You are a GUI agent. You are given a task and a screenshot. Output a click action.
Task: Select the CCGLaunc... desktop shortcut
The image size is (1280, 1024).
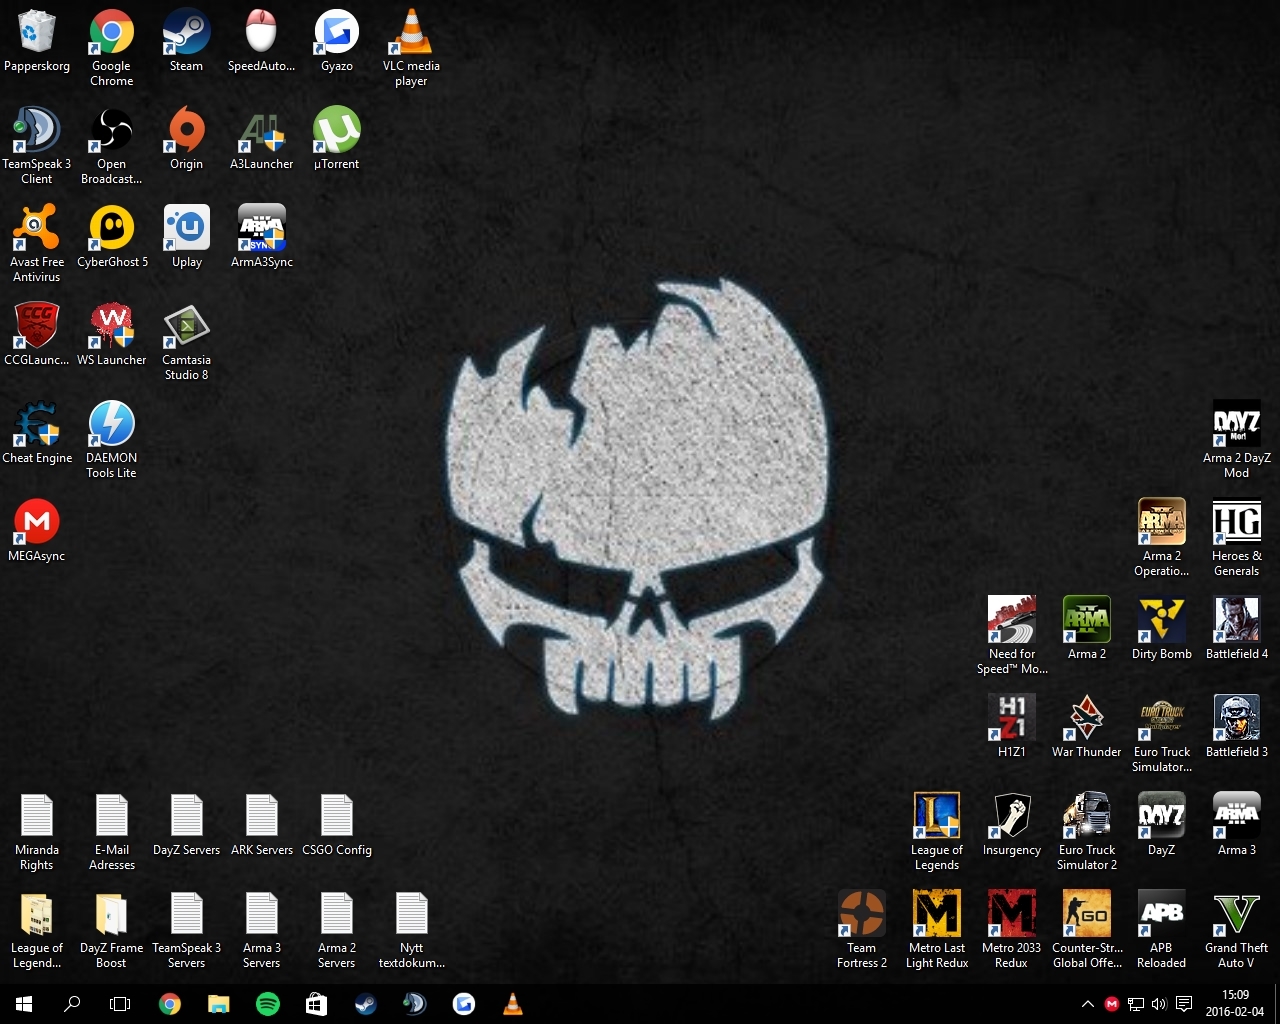[x=37, y=335]
